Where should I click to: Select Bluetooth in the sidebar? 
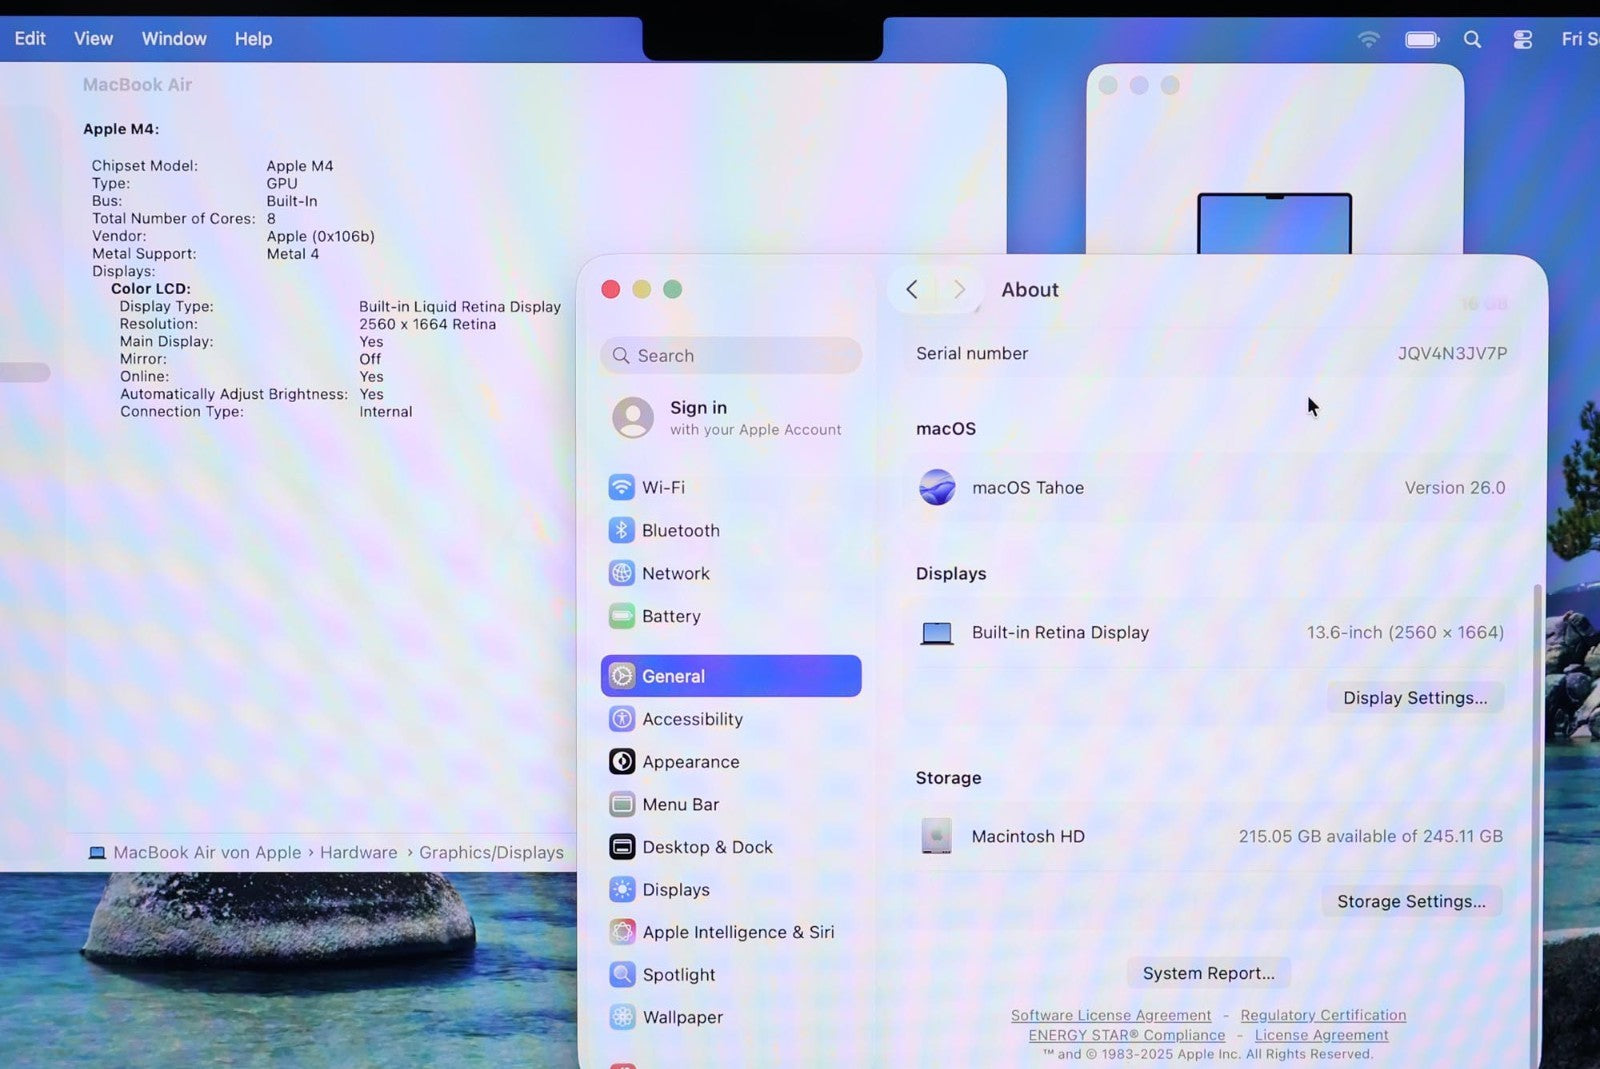pos(679,530)
